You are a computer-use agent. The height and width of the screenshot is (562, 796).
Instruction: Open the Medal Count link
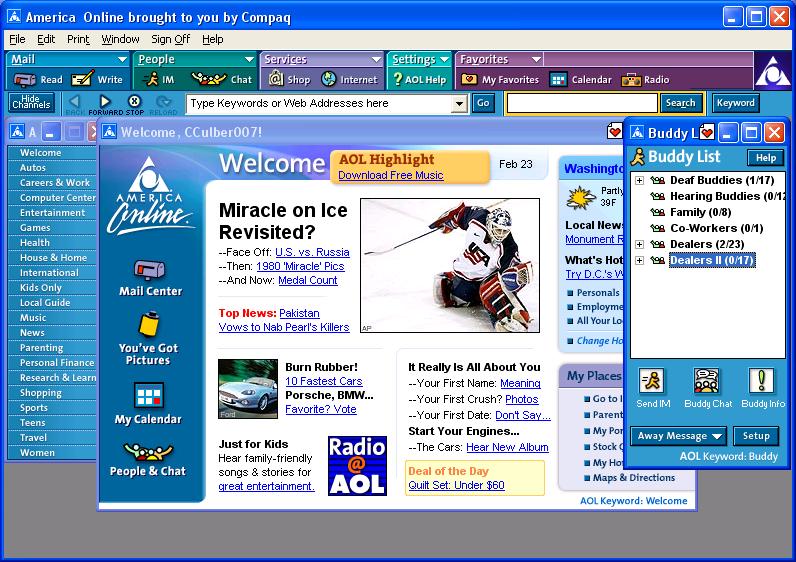[x=308, y=280]
